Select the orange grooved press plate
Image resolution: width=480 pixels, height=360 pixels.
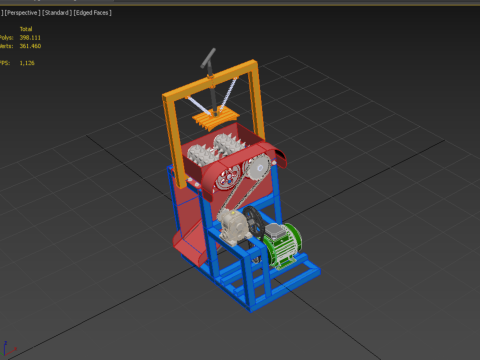click(215, 119)
